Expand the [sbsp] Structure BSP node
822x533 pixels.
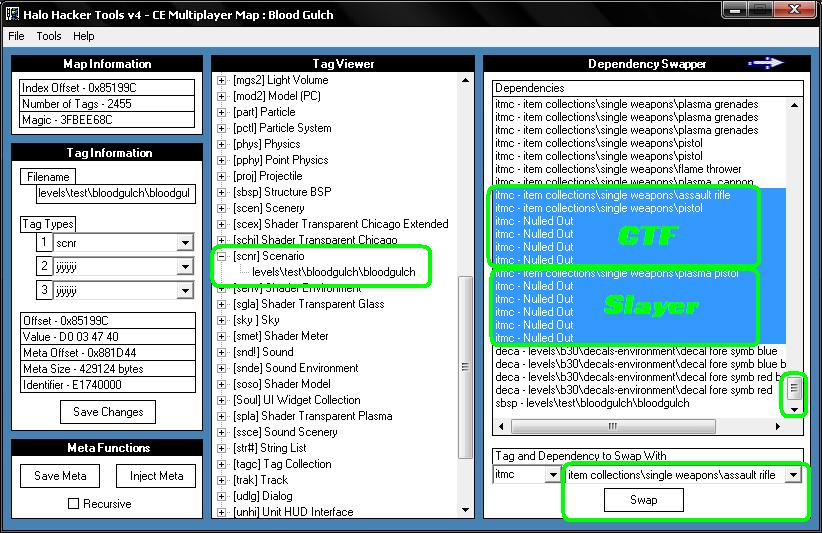(222, 192)
